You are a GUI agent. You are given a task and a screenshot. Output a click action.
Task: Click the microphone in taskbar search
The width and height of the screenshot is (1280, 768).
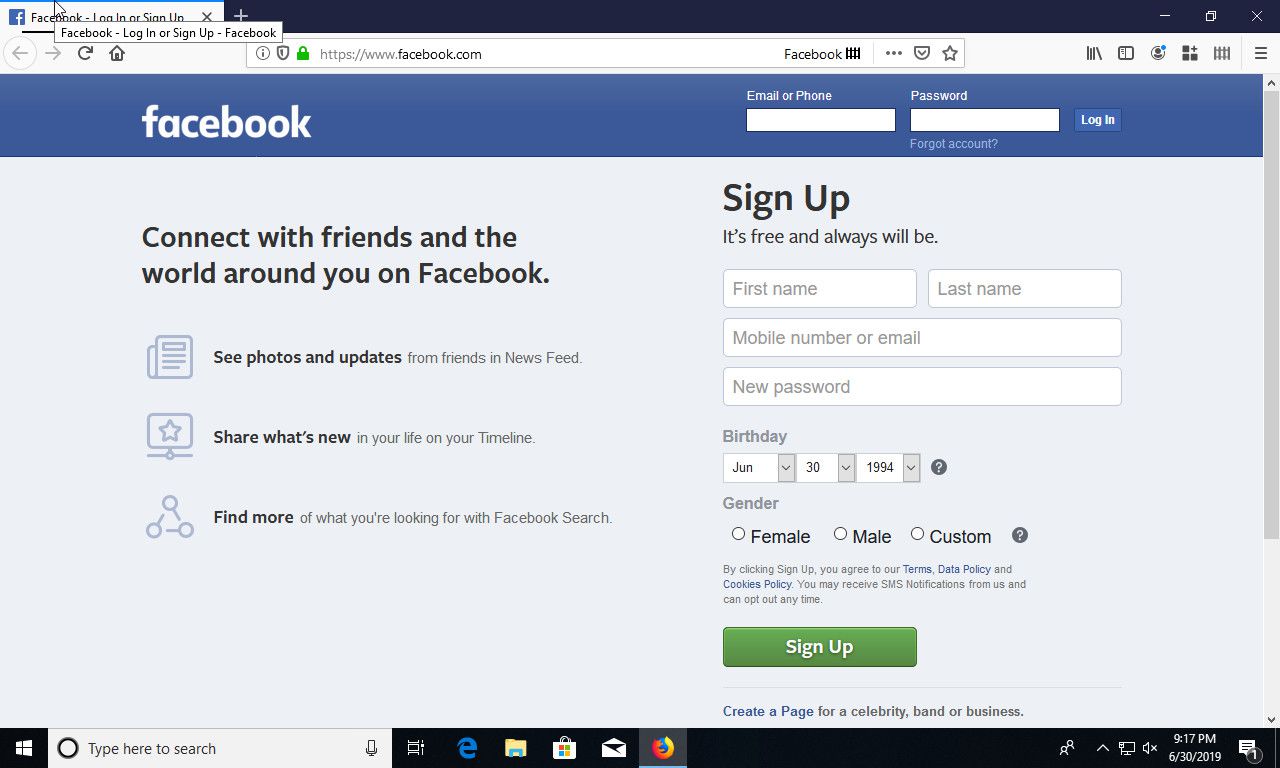pyautogui.click(x=371, y=748)
